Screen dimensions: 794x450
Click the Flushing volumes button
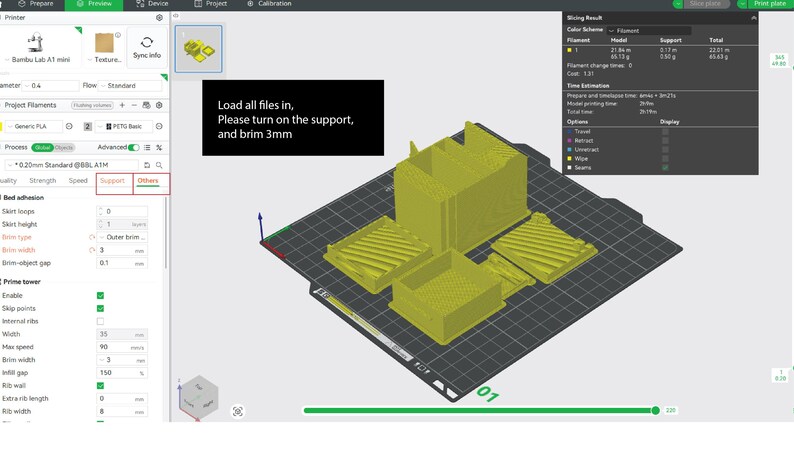click(92, 105)
